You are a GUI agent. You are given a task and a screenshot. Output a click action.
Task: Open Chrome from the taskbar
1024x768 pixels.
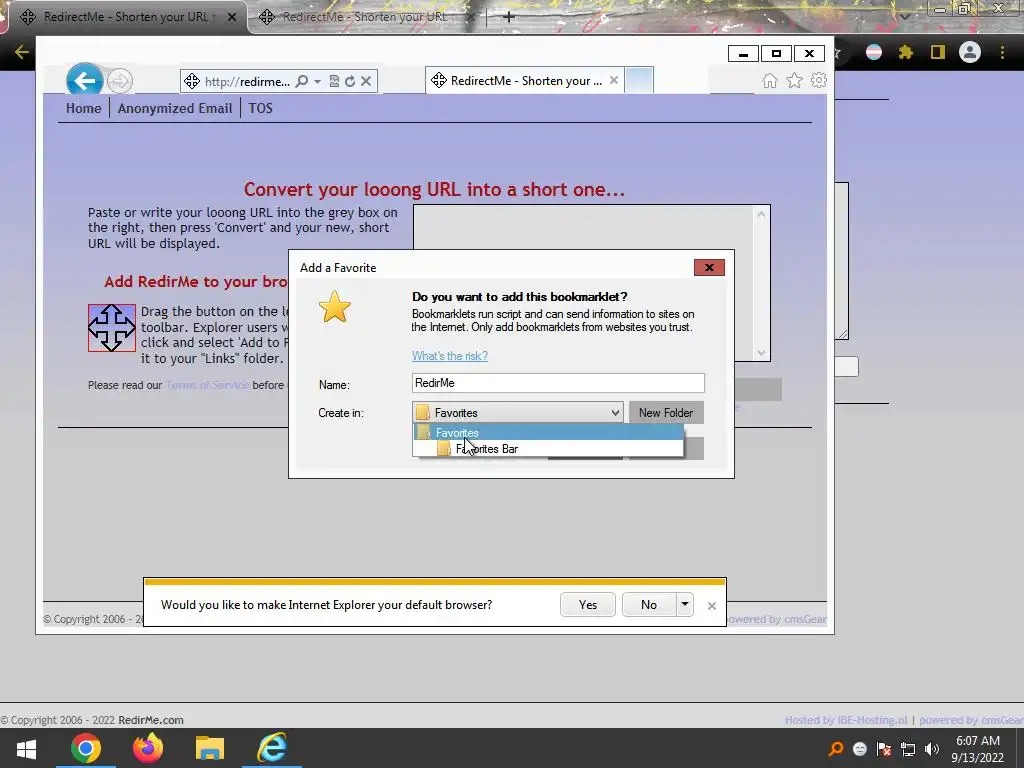coord(86,748)
